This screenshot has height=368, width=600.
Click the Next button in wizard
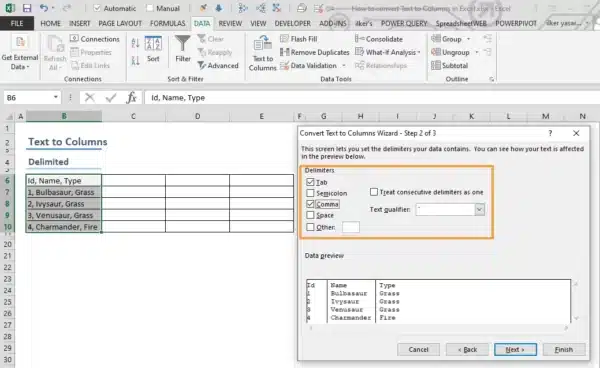point(515,349)
